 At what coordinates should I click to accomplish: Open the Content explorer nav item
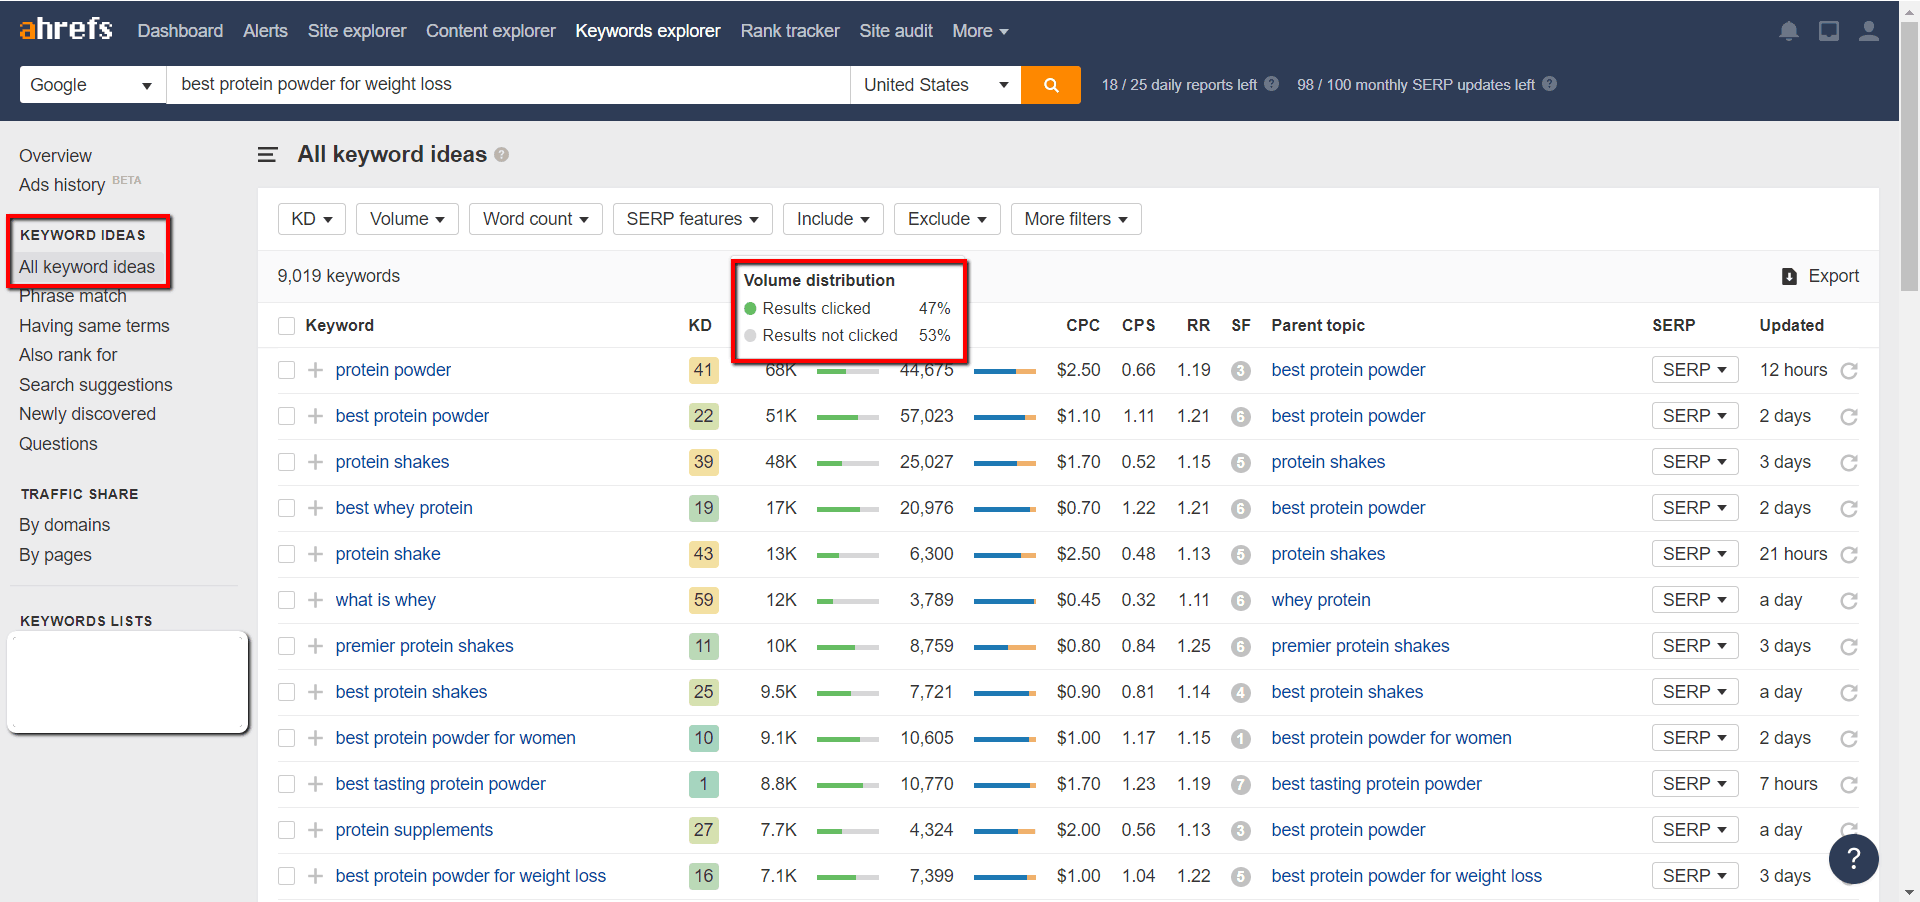pyautogui.click(x=491, y=31)
